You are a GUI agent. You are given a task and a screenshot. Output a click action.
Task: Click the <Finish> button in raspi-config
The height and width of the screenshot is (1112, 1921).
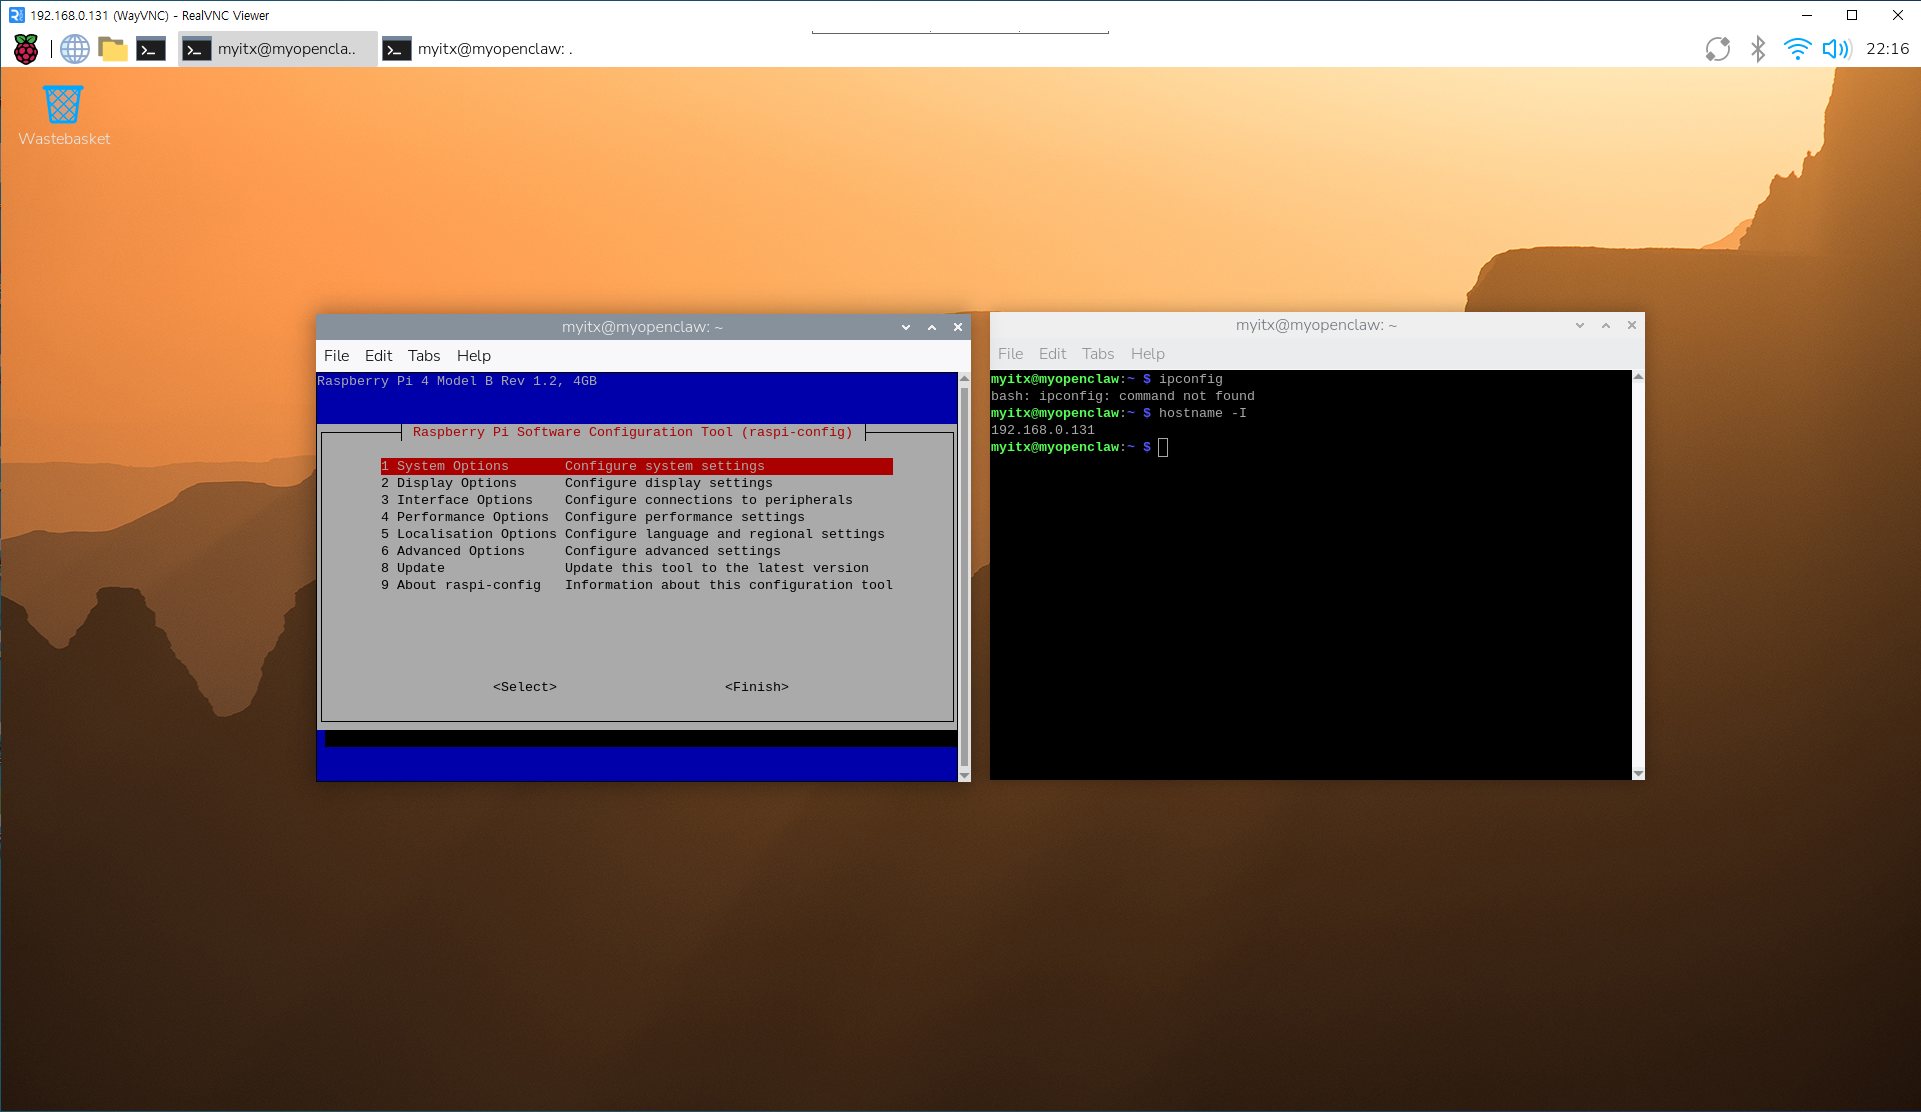(756, 687)
